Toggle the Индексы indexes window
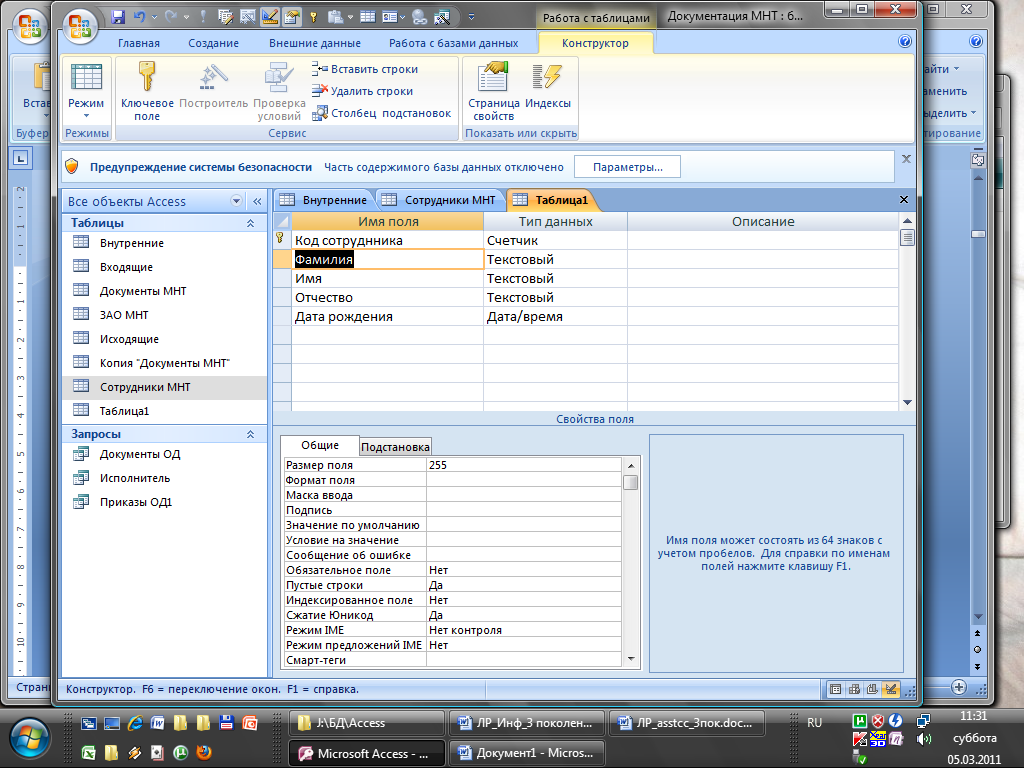Screen dimensions: 1024x768 [x=548, y=86]
